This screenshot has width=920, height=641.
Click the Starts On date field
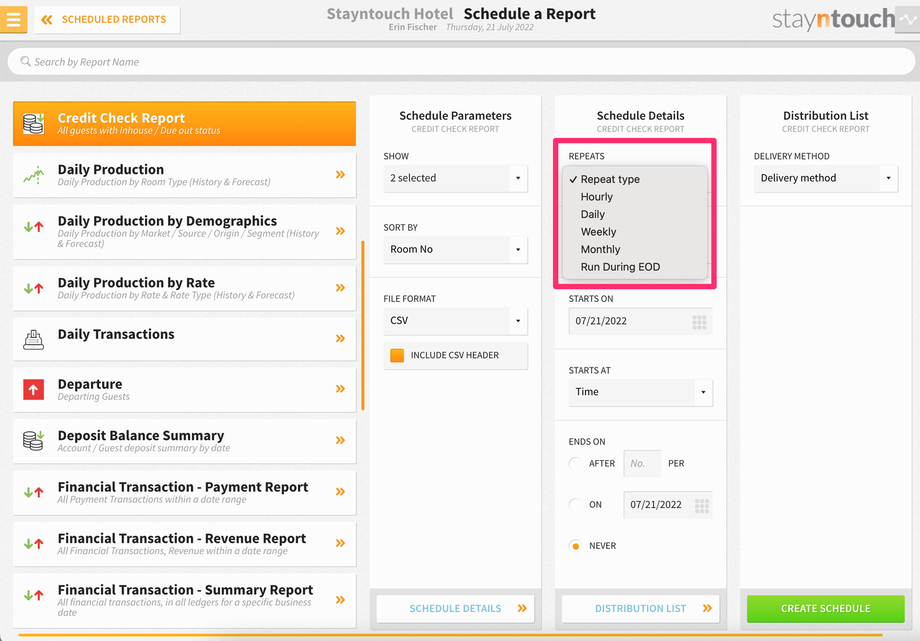pyautogui.click(x=640, y=321)
